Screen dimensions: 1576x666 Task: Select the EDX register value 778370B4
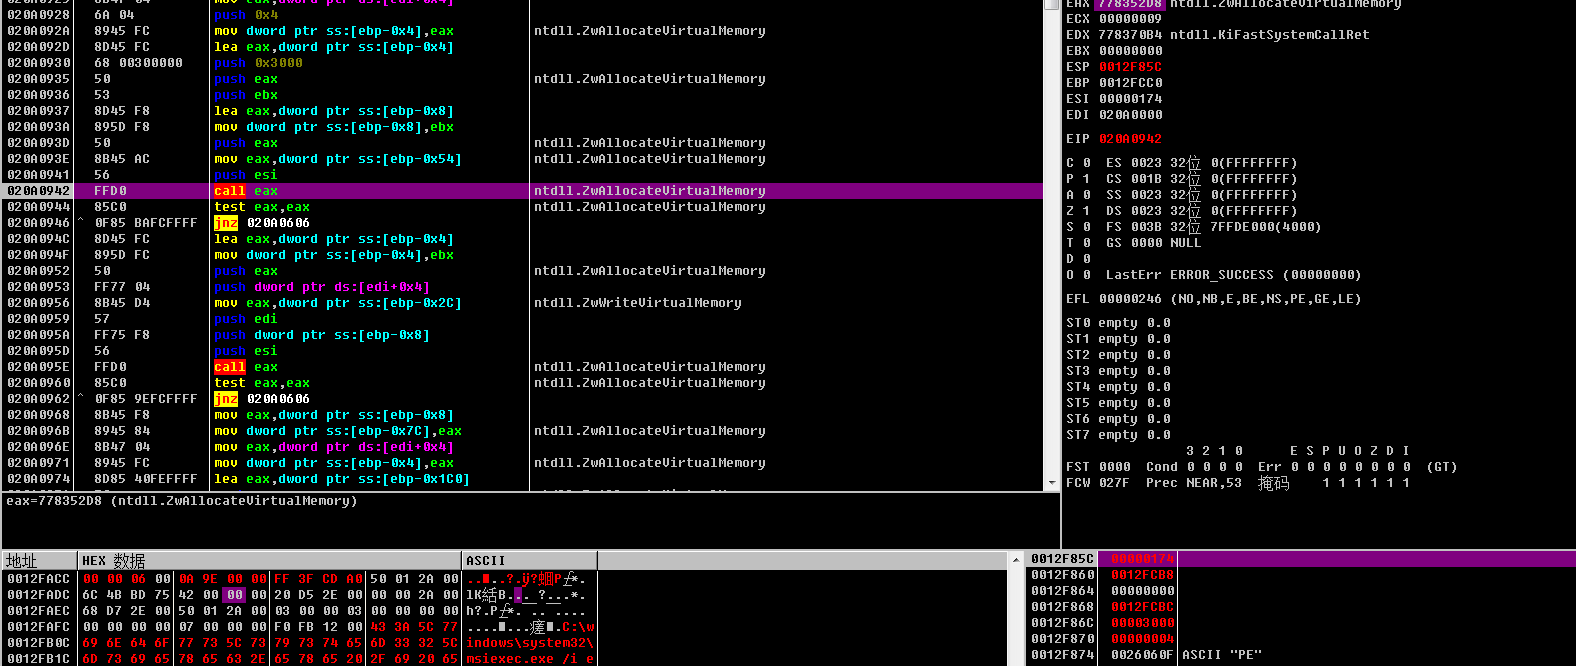coord(1130,35)
